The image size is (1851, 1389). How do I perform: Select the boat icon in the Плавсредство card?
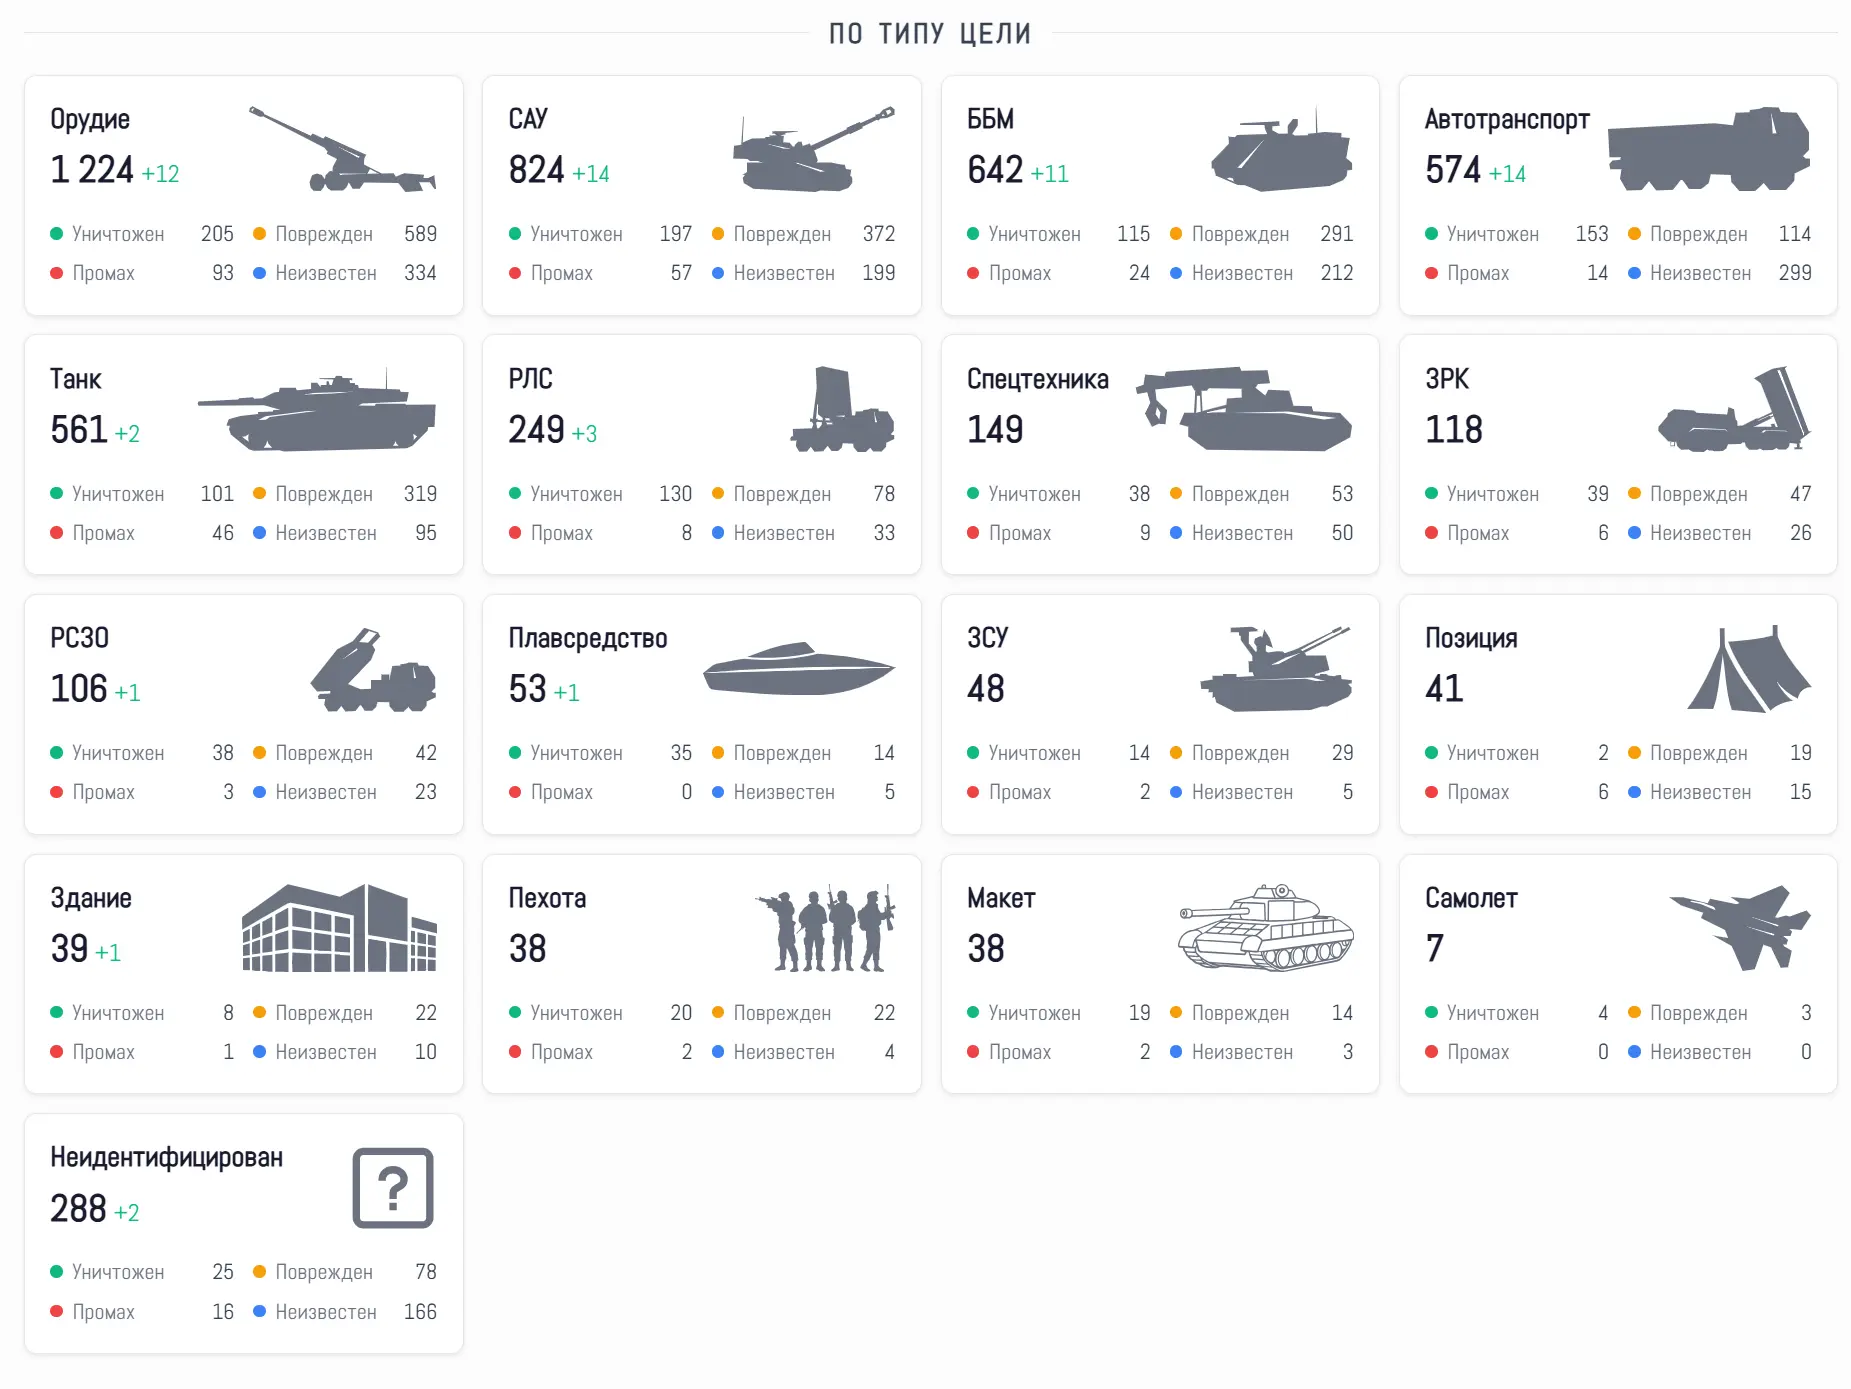point(798,668)
